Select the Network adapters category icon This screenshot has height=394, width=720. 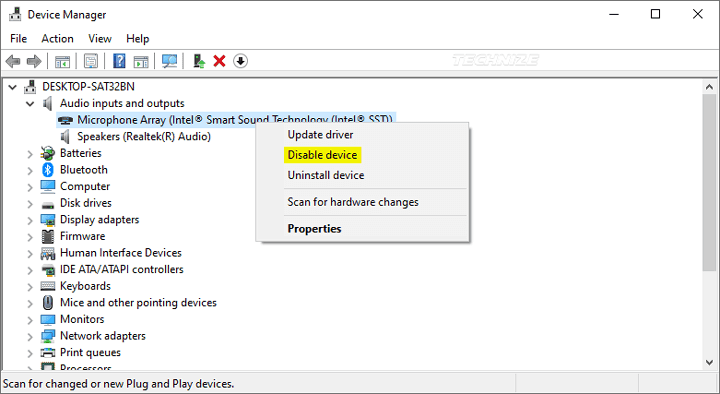coord(48,336)
